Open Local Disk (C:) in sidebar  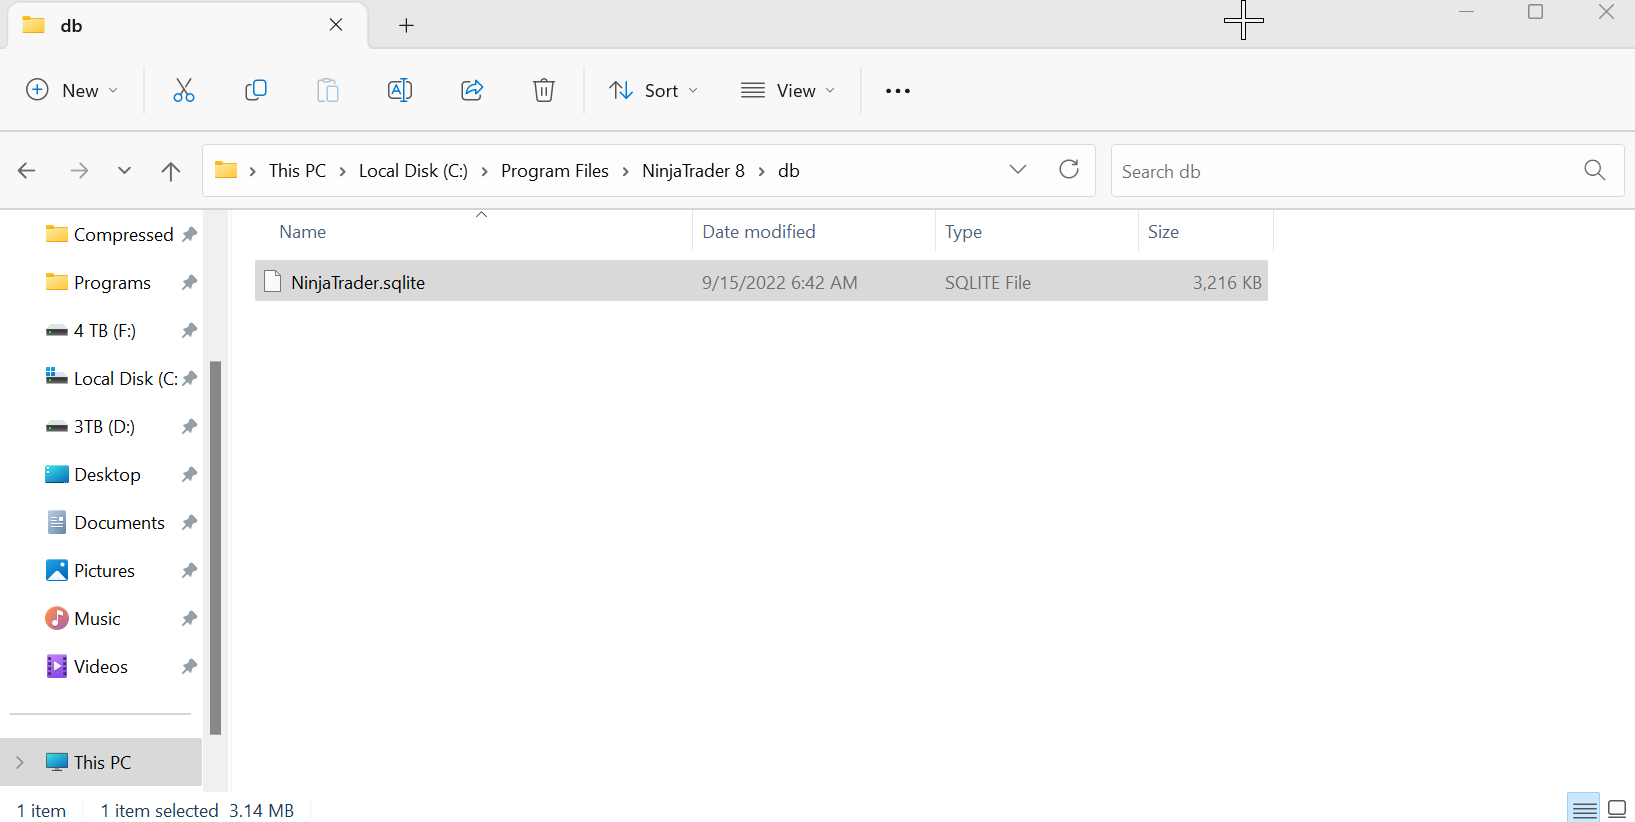click(125, 379)
